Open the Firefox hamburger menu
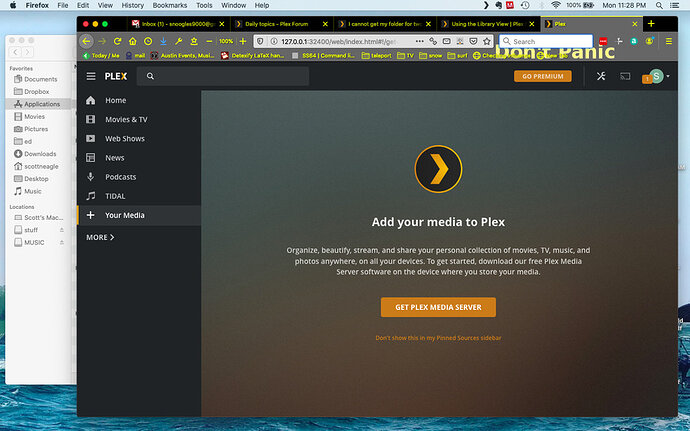The width and height of the screenshot is (690, 431). click(668, 41)
